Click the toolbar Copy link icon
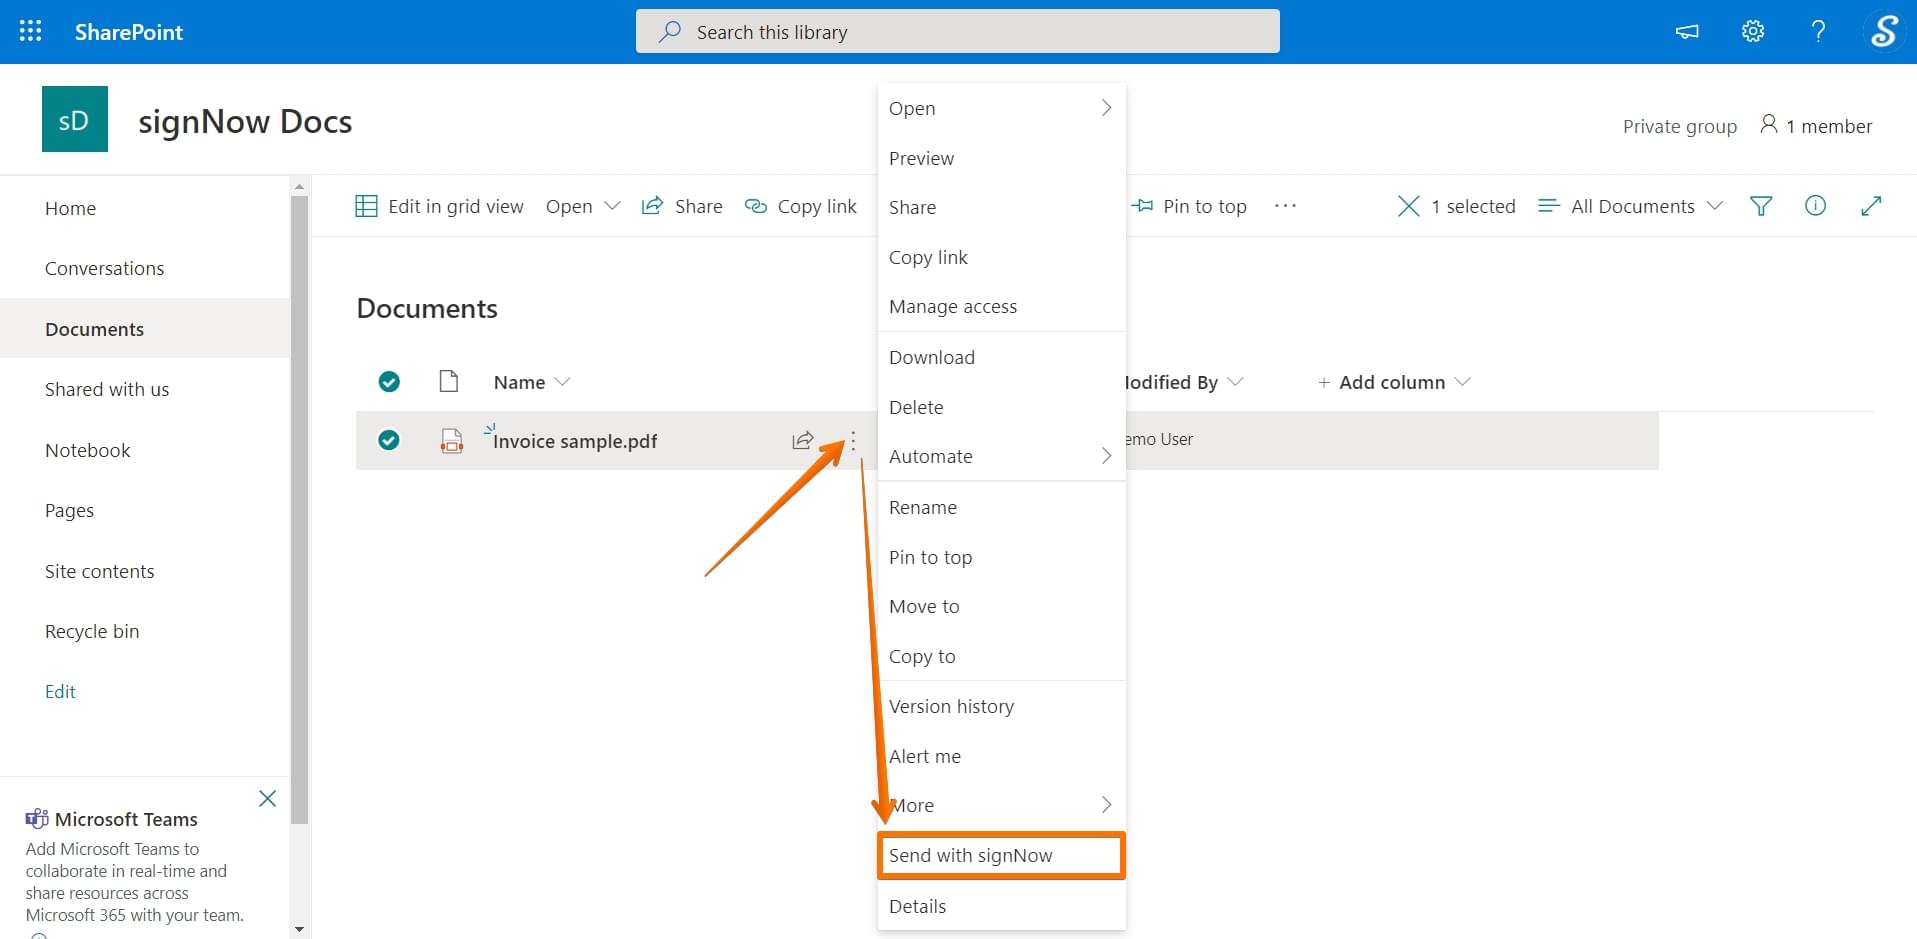This screenshot has height=939, width=1917. (756, 206)
